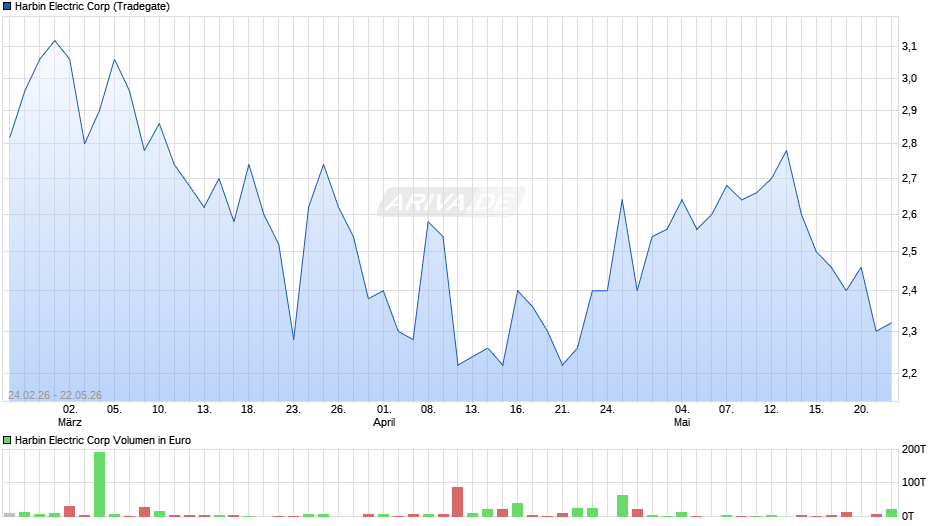The width and height of the screenshot is (940, 526).
Task: Click the 2,5 price axis label
Action: tap(909, 251)
